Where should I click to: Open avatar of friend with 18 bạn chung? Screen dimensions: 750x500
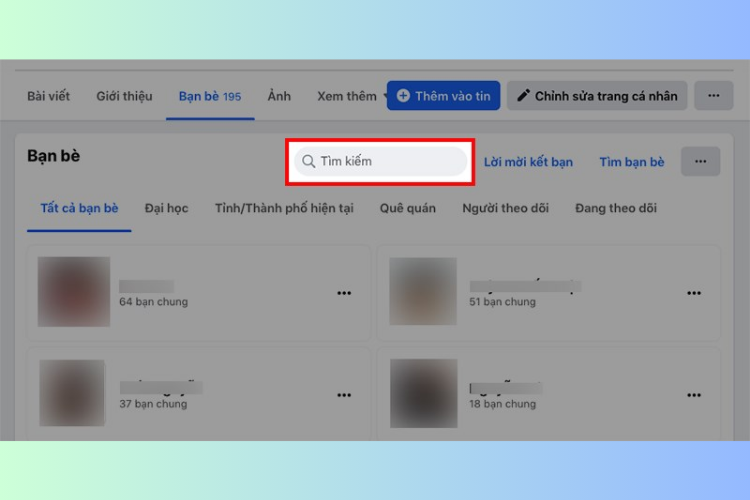pos(423,393)
